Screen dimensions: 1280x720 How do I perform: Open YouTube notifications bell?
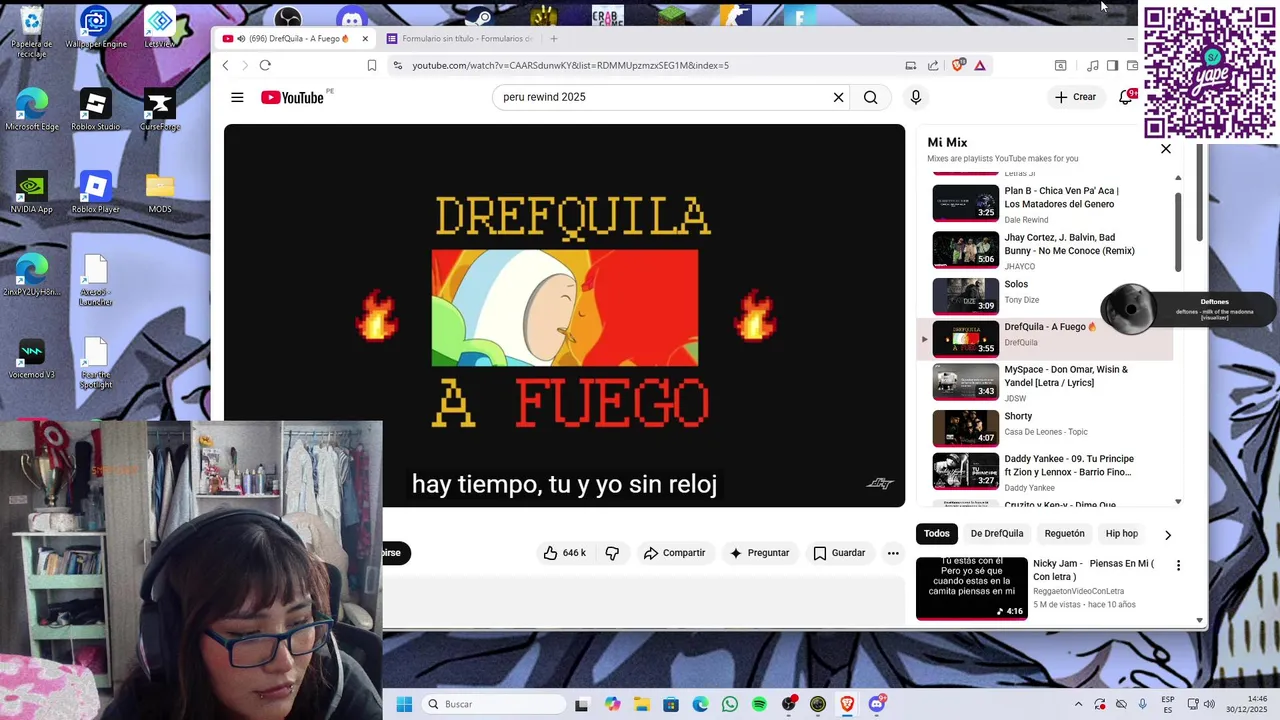[x=1125, y=97]
